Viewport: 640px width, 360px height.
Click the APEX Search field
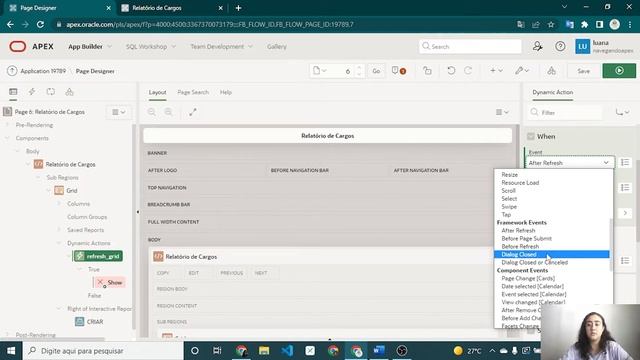point(470,47)
